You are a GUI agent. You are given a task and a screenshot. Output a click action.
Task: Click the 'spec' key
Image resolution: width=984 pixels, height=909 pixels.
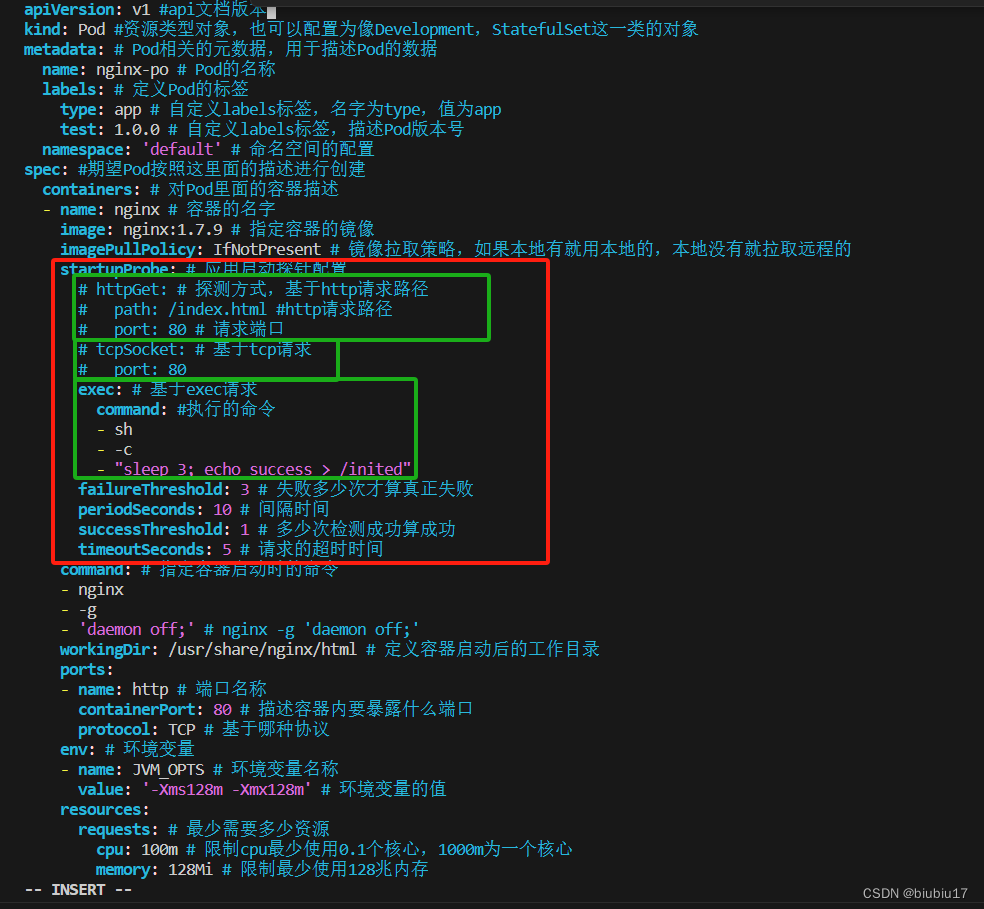click(41, 169)
